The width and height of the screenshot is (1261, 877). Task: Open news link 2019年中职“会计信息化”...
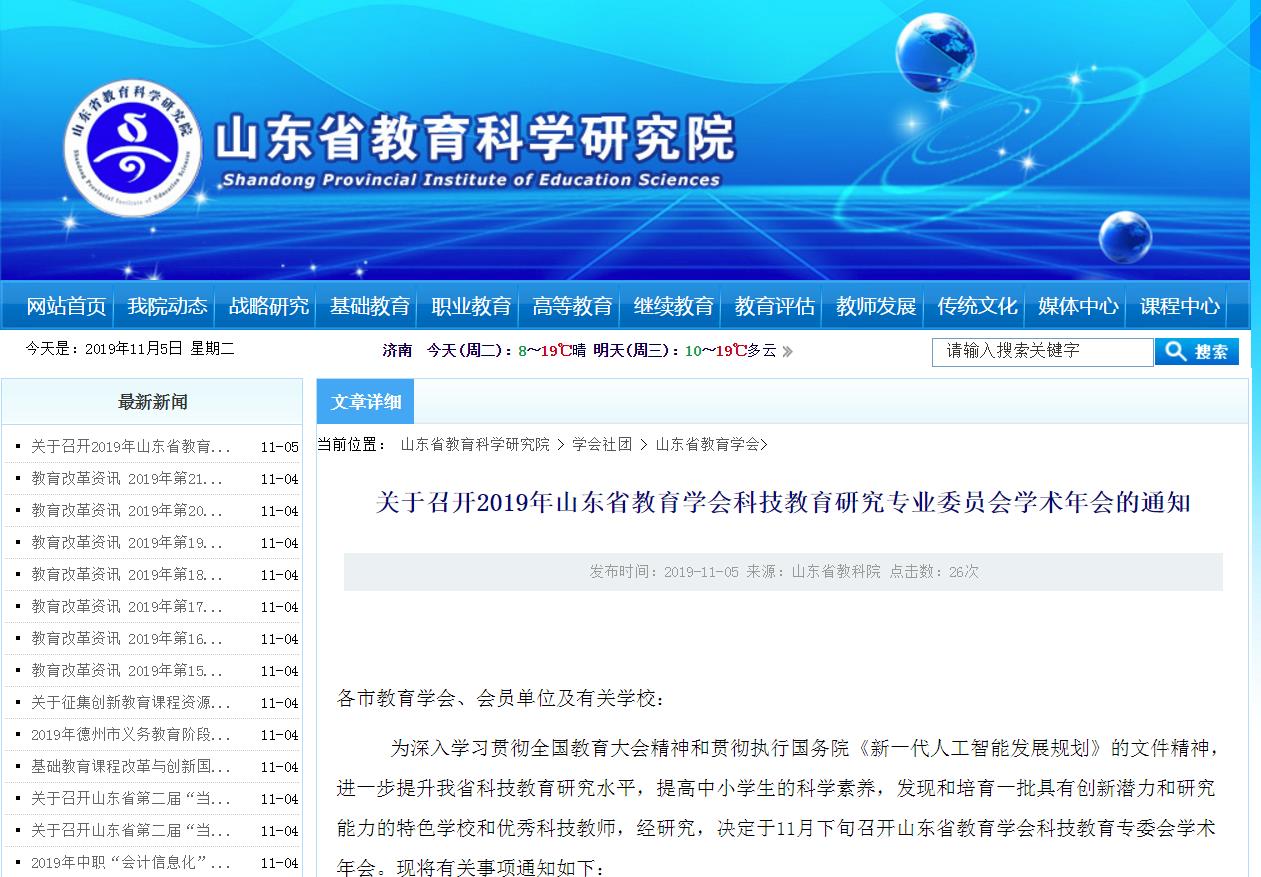(131, 863)
